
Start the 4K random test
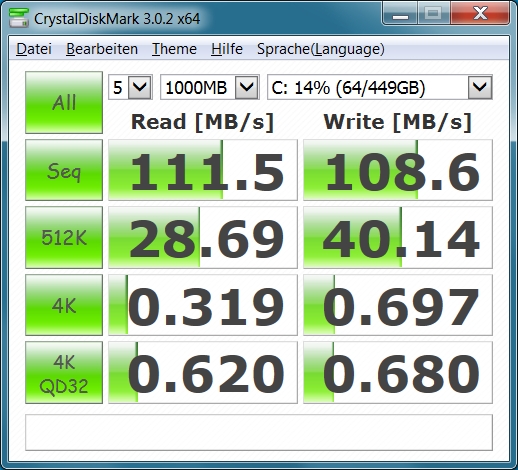[x=64, y=305]
